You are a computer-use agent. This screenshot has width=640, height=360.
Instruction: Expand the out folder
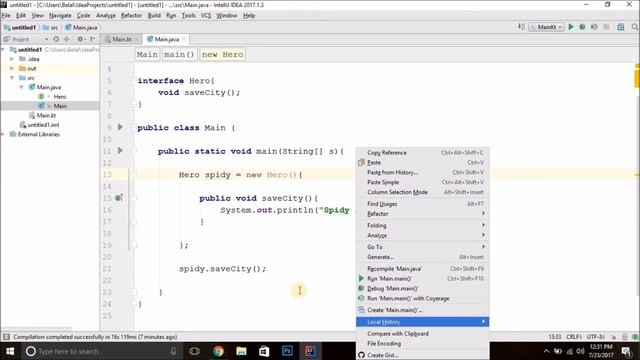pyautogui.click(x=12, y=68)
